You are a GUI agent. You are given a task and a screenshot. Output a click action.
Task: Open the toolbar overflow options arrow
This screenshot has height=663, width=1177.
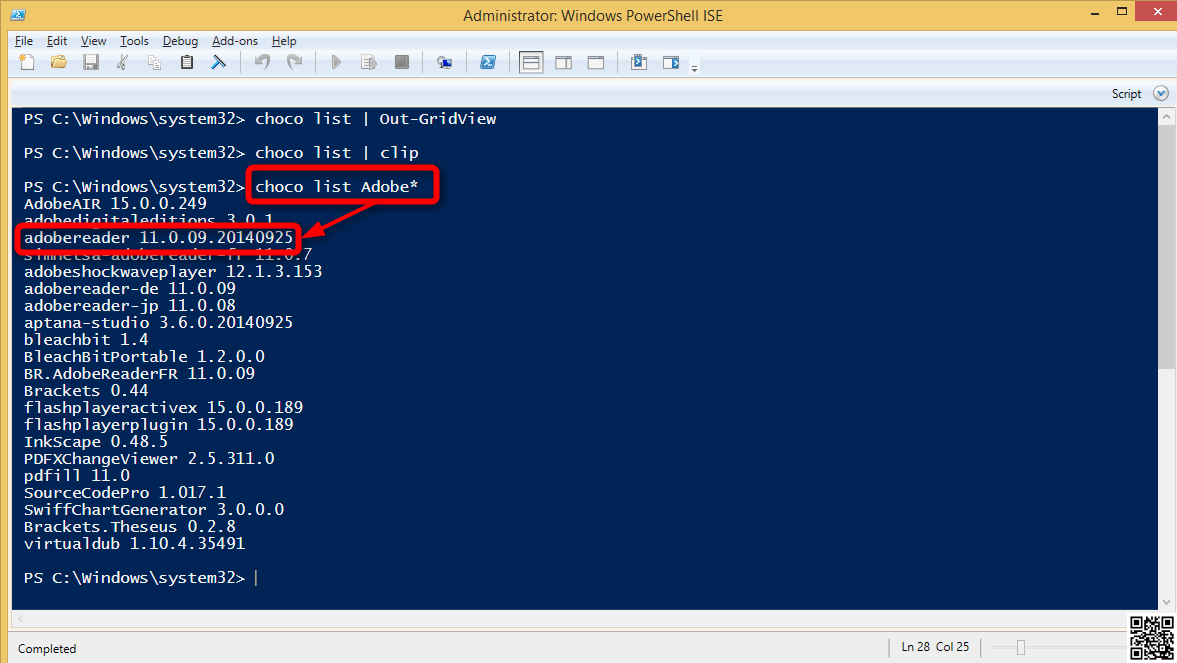click(694, 68)
